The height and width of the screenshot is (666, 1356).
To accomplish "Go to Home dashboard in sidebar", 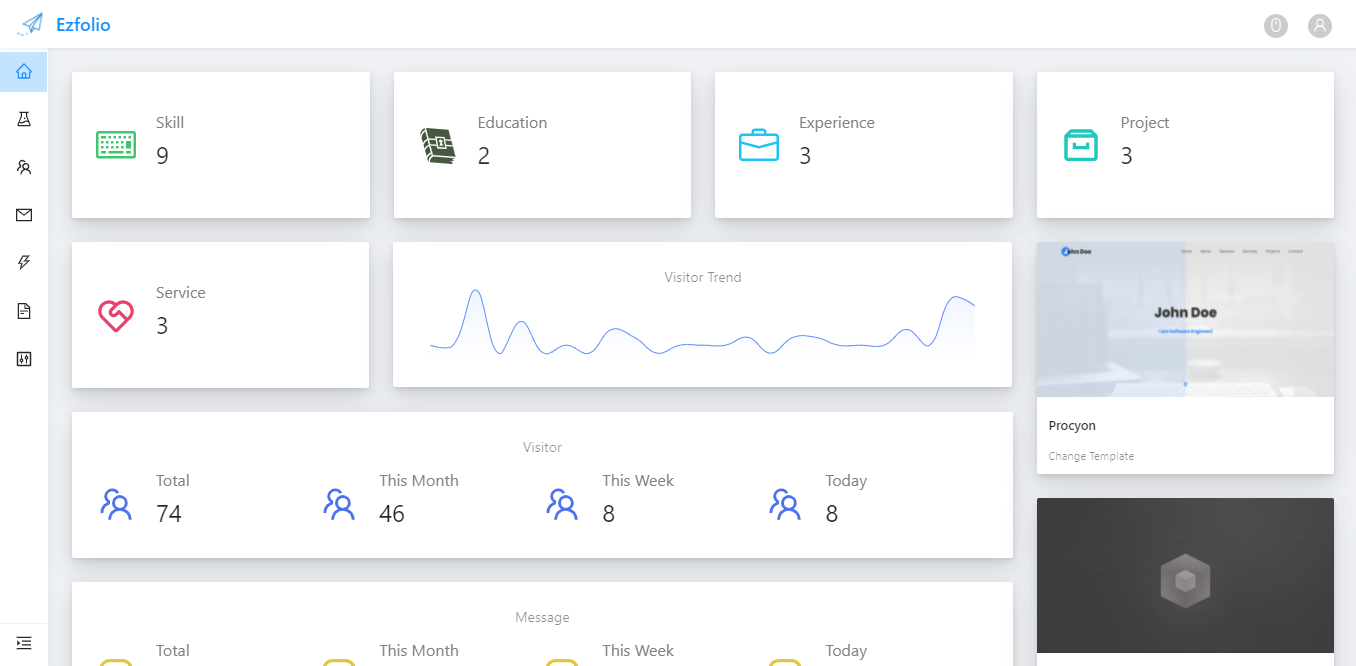I will click(x=24, y=71).
